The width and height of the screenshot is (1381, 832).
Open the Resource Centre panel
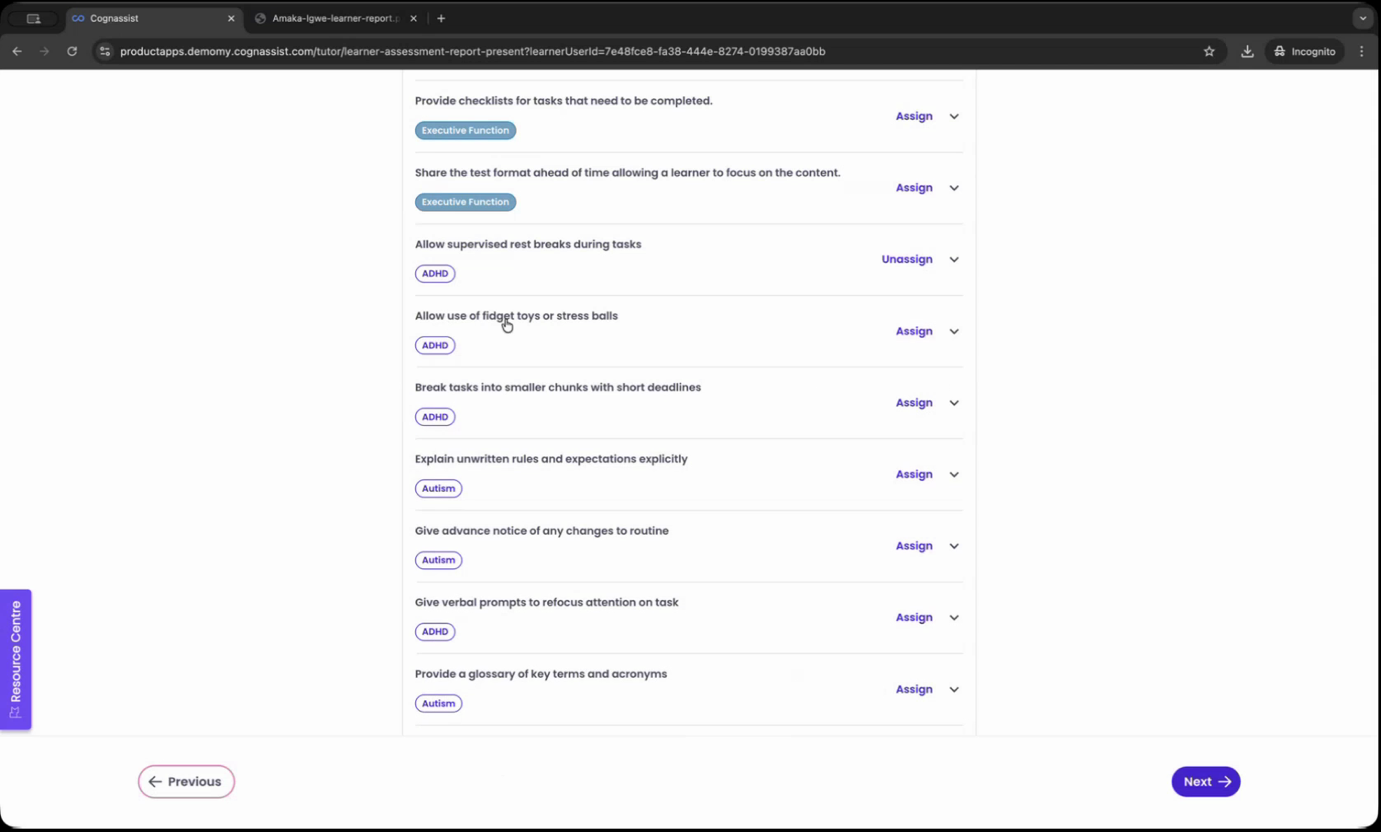[15, 659]
